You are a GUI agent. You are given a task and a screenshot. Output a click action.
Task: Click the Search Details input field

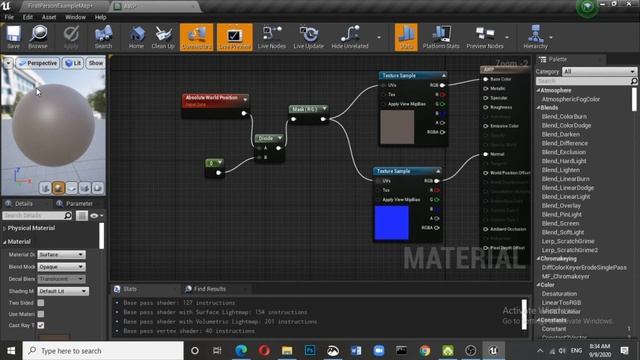(x=33, y=215)
